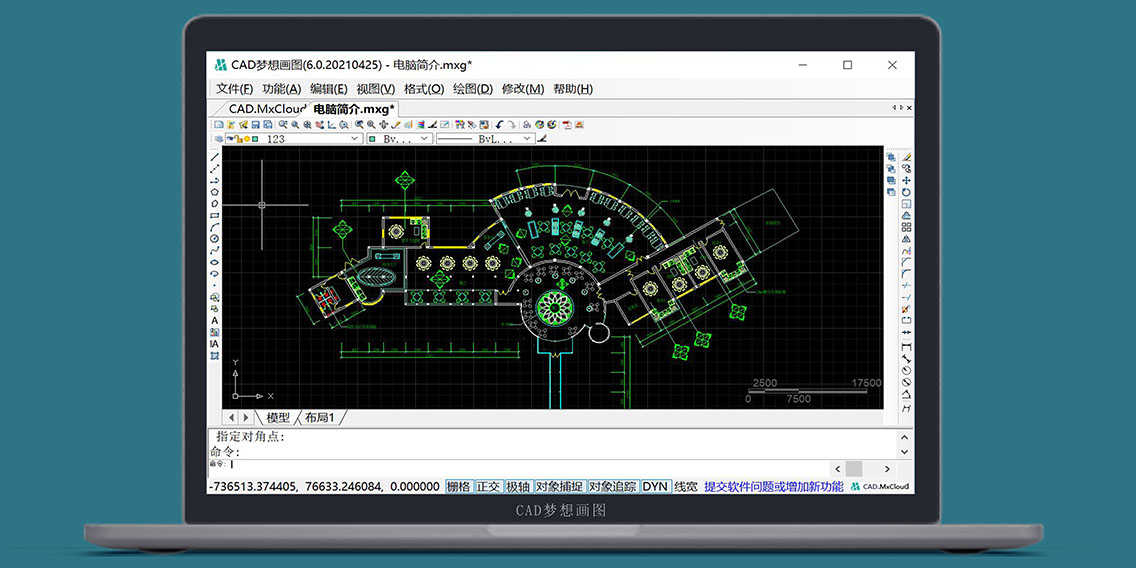
Task: Select the Circle drawing tool
Action: point(215,239)
